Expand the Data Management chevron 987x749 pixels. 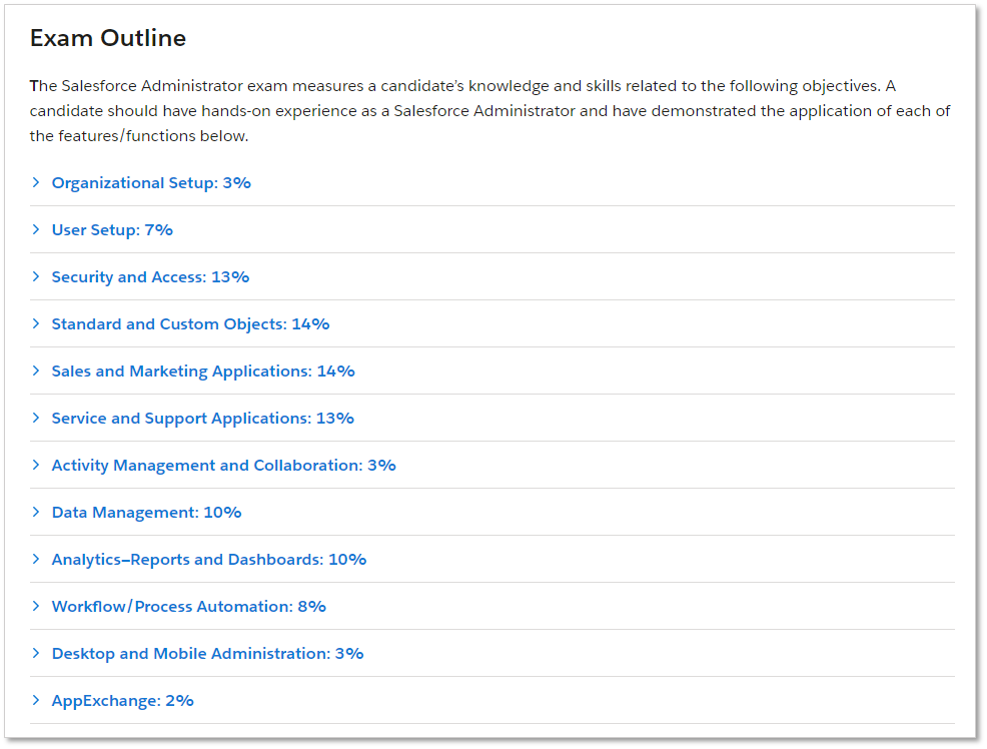coord(36,512)
